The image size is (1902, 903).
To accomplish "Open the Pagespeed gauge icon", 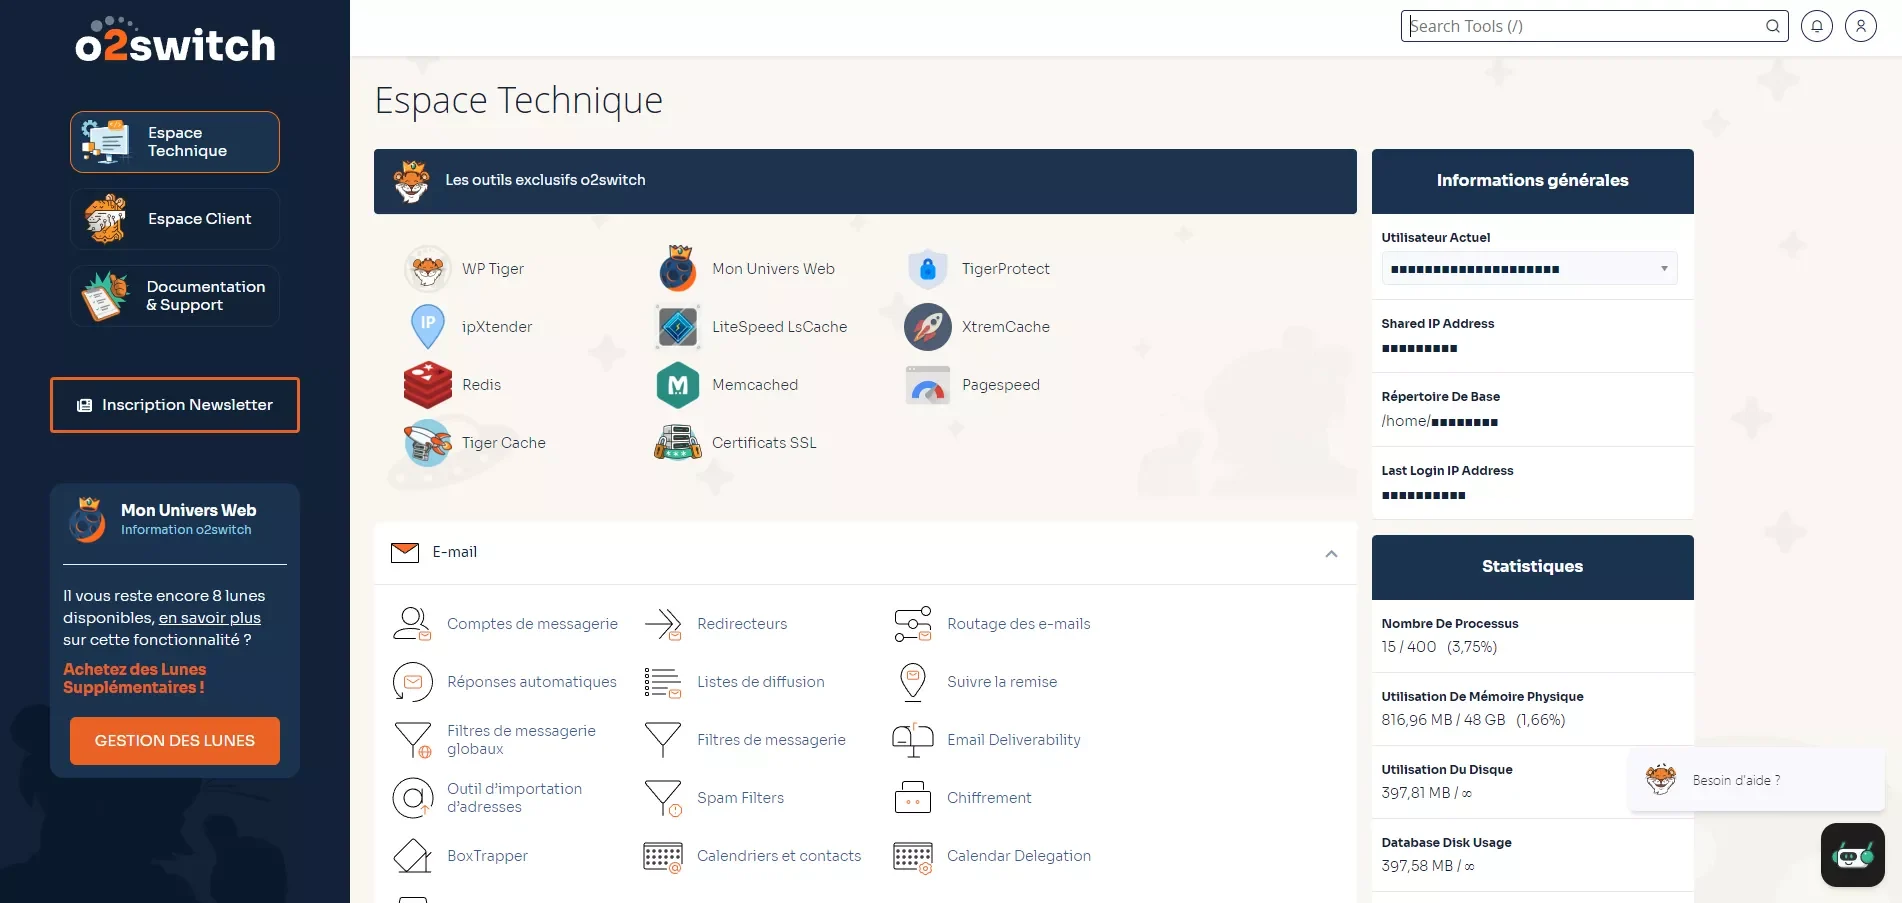I will point(928,385).
